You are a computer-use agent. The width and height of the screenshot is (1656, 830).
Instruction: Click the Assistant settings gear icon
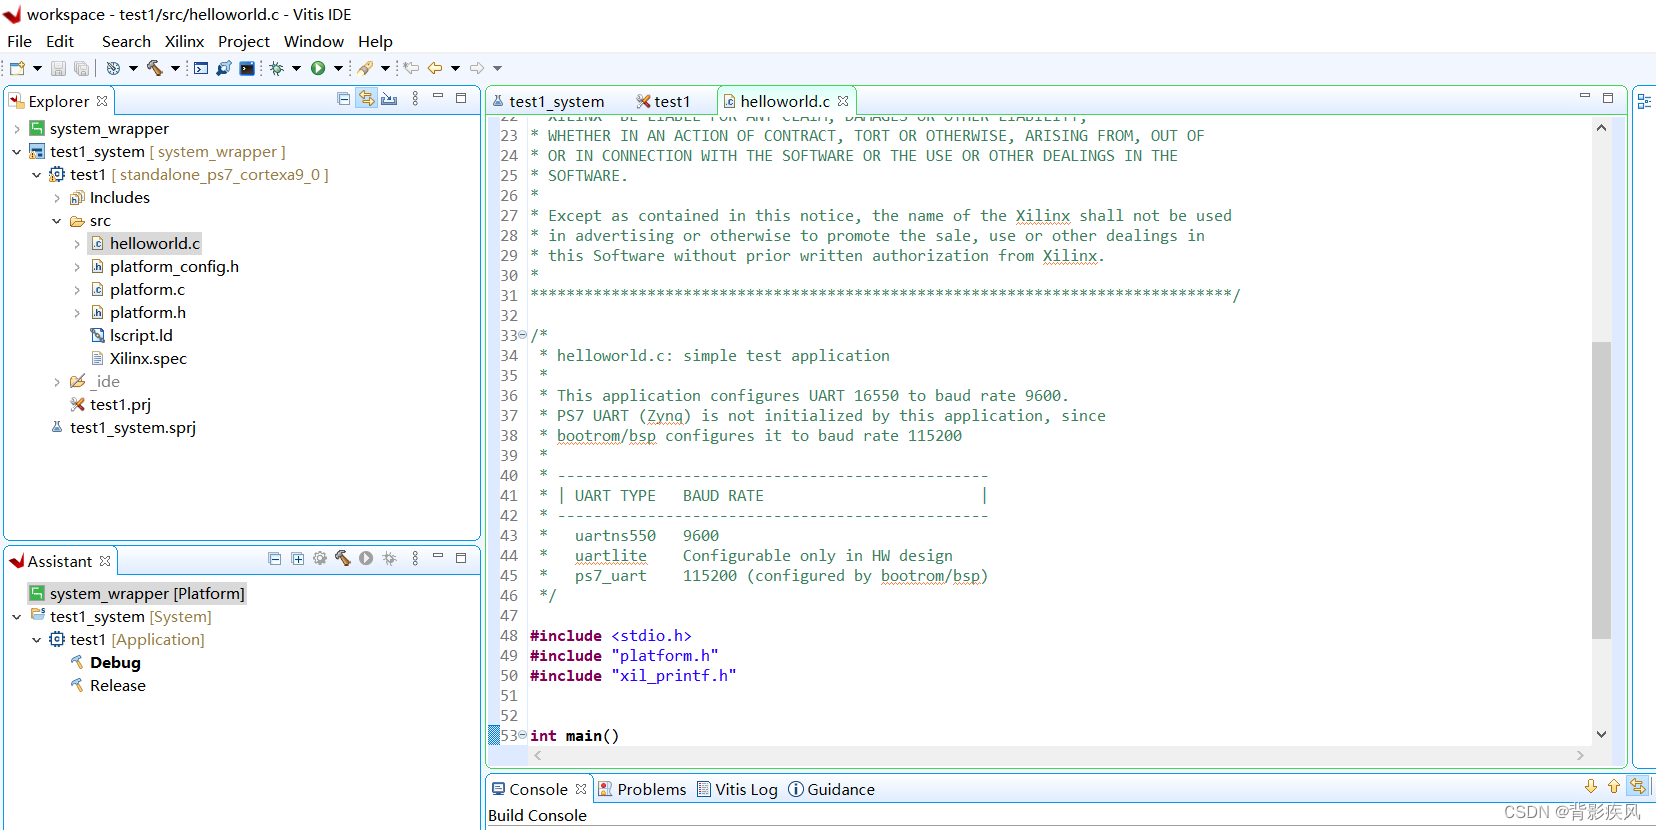320,559
